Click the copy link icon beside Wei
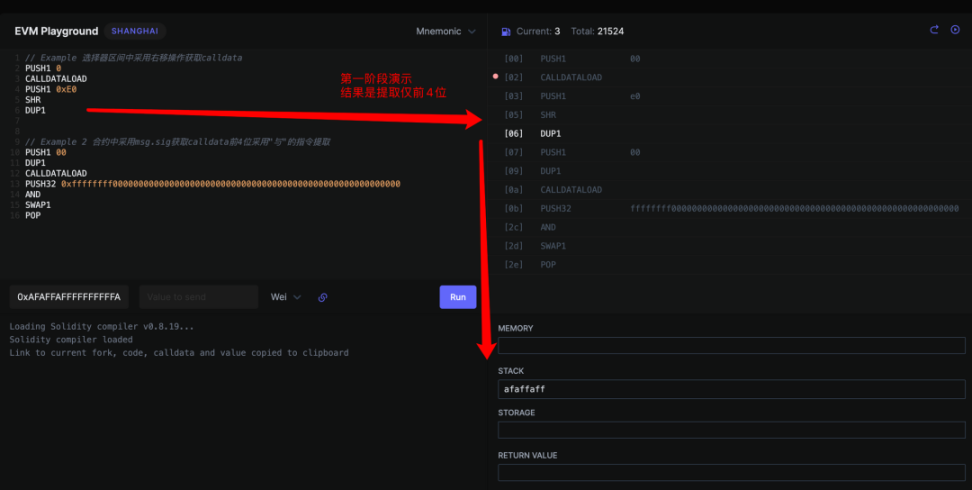 [322, 297]
